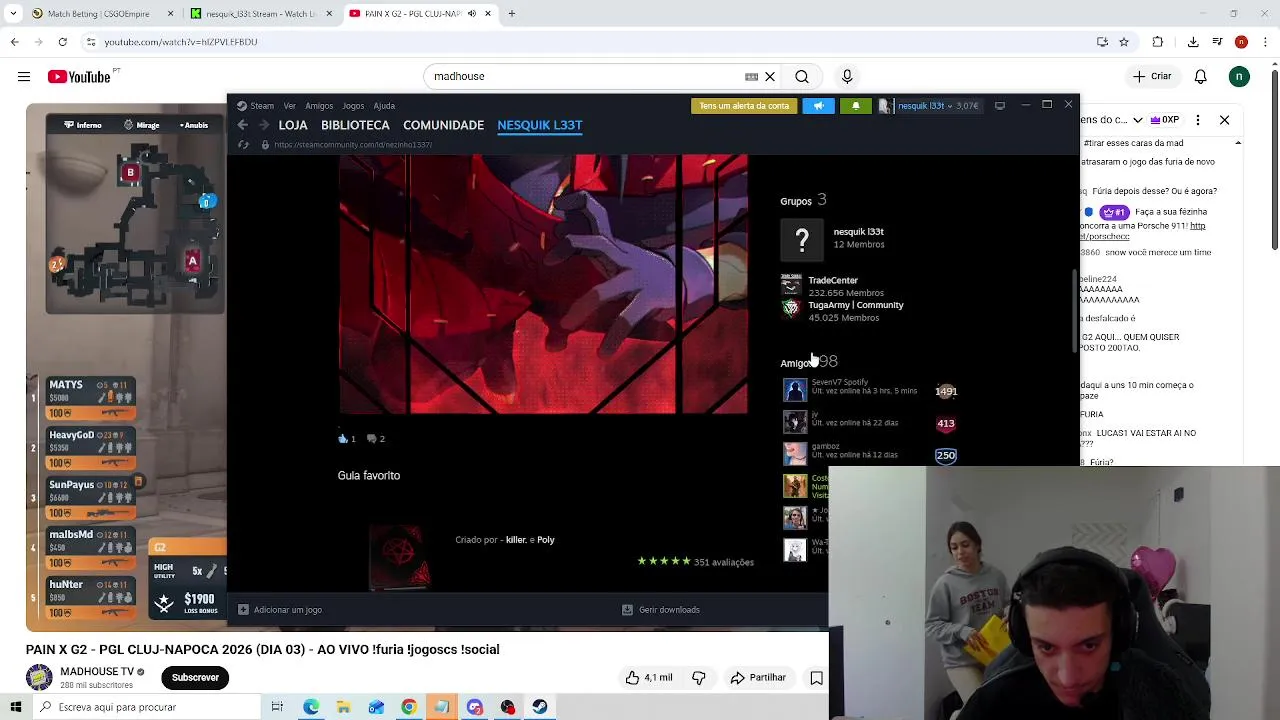This screenshot has height=720, width=1280.
Task: Click the Steam back navigation arrow
Action: 243,125
